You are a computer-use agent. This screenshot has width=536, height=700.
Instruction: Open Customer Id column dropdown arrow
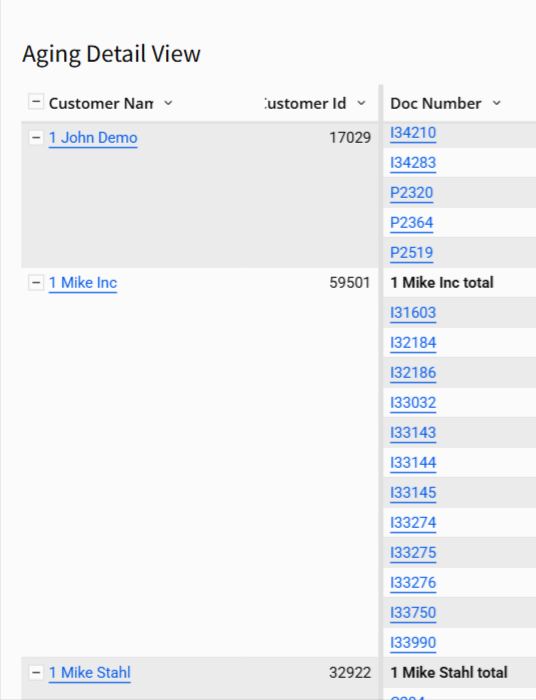[361, 103]
